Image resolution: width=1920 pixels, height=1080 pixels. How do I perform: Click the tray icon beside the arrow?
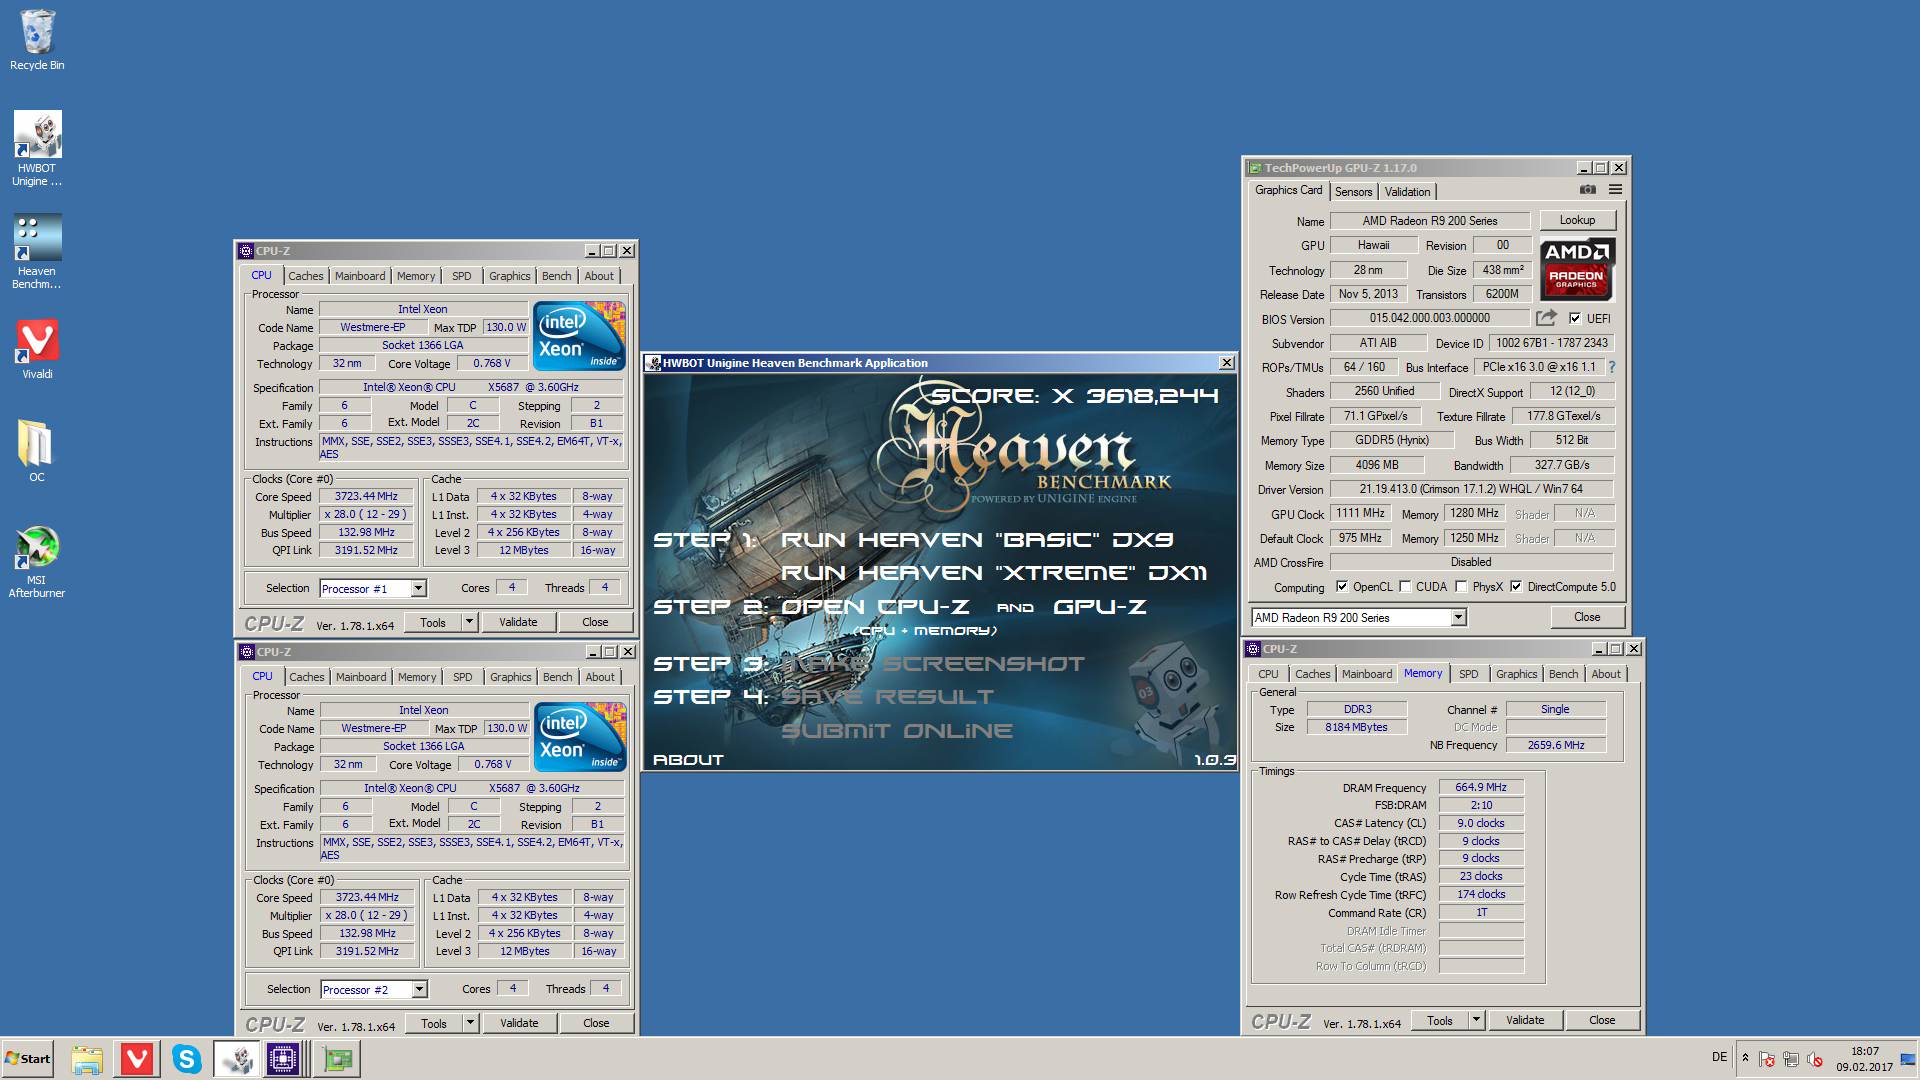(x=1767, y=1059)
